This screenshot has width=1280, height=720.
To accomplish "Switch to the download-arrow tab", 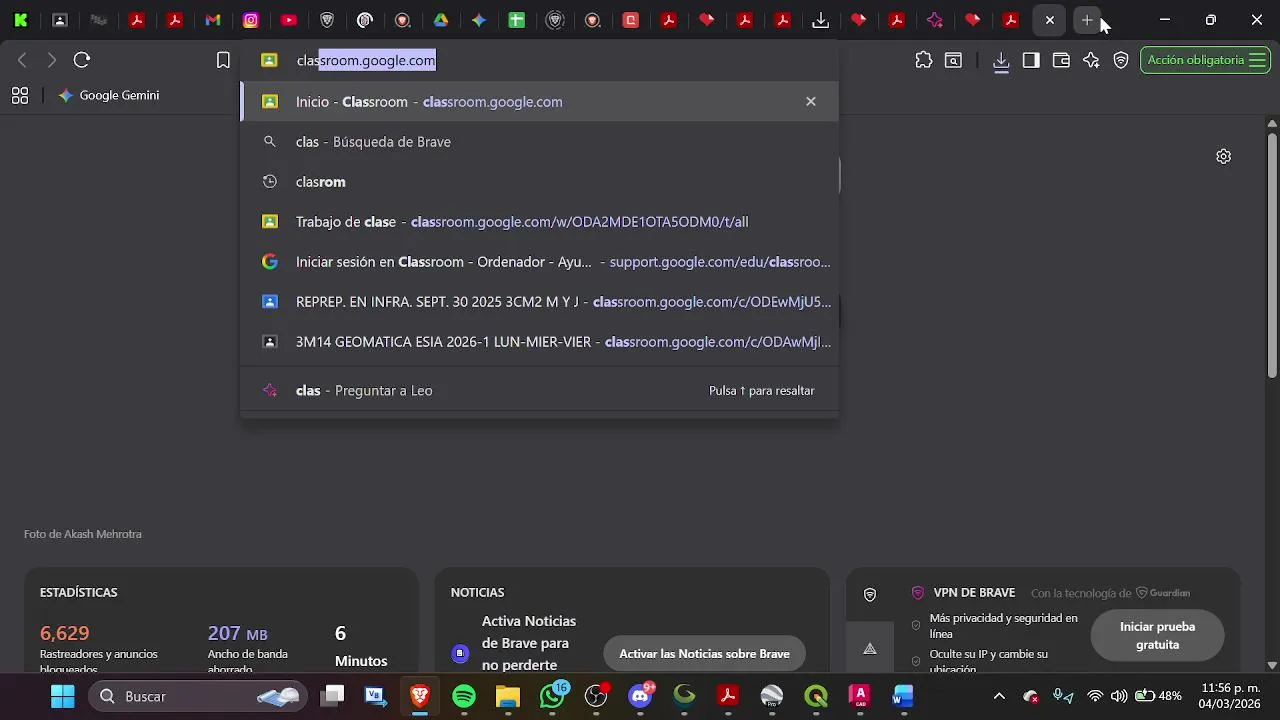I will tap(821, 20).
